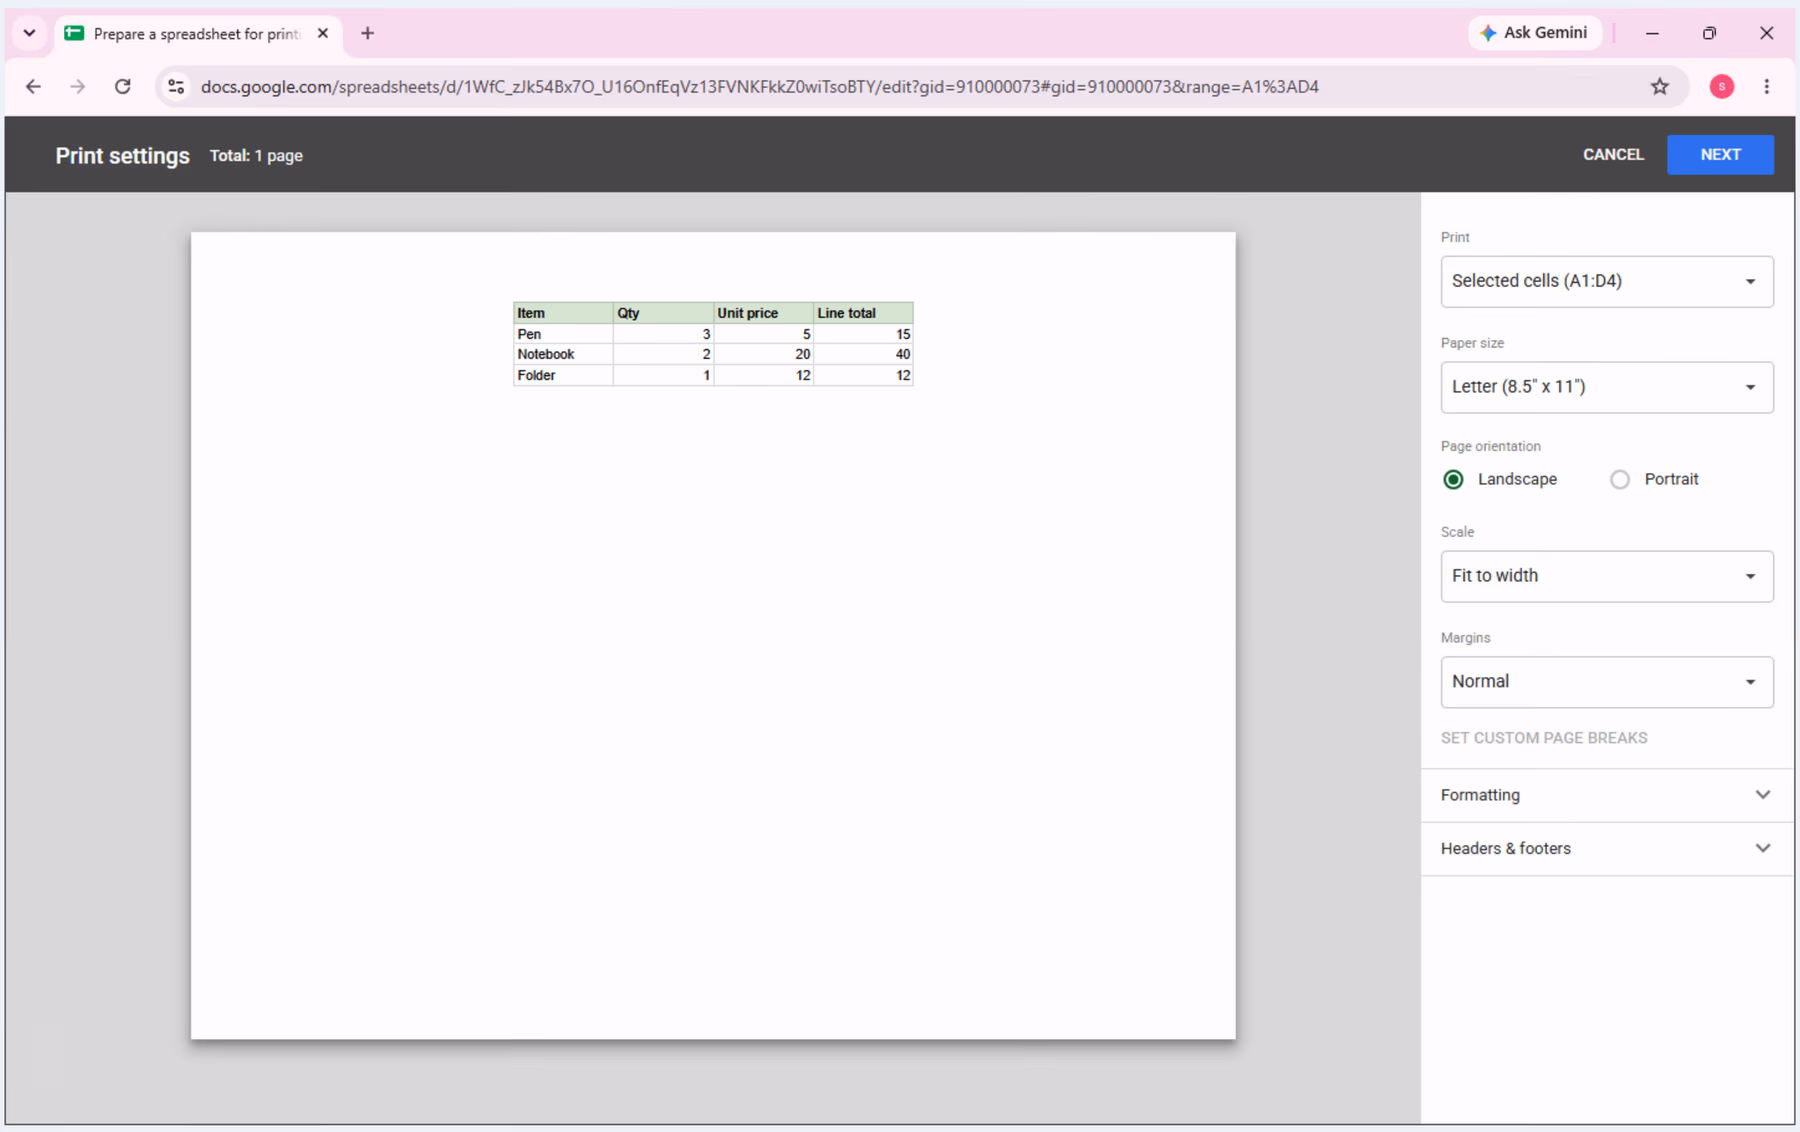This screenshot has height=1132, width=1800.
Task: Click the Unit price header in preview
Action: [x=763, y=313]
